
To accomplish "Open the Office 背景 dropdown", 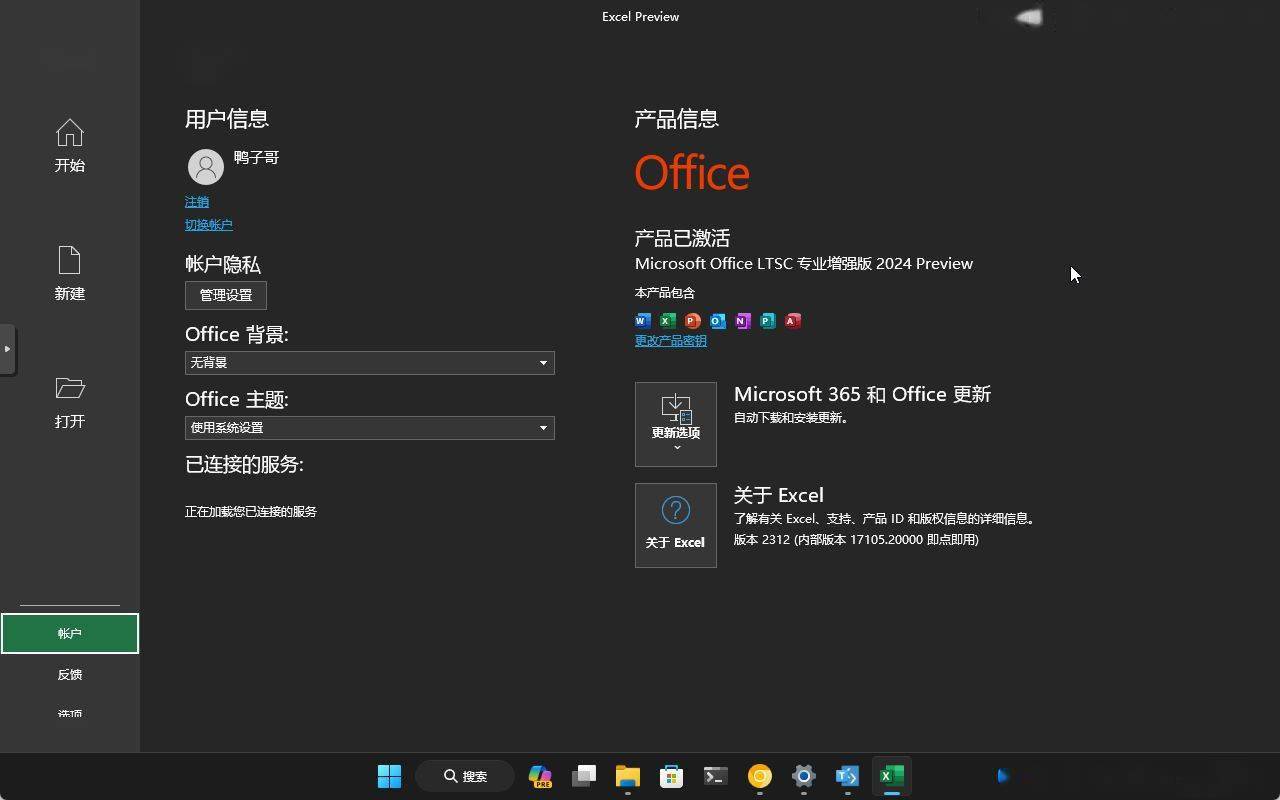I will 370,363.
